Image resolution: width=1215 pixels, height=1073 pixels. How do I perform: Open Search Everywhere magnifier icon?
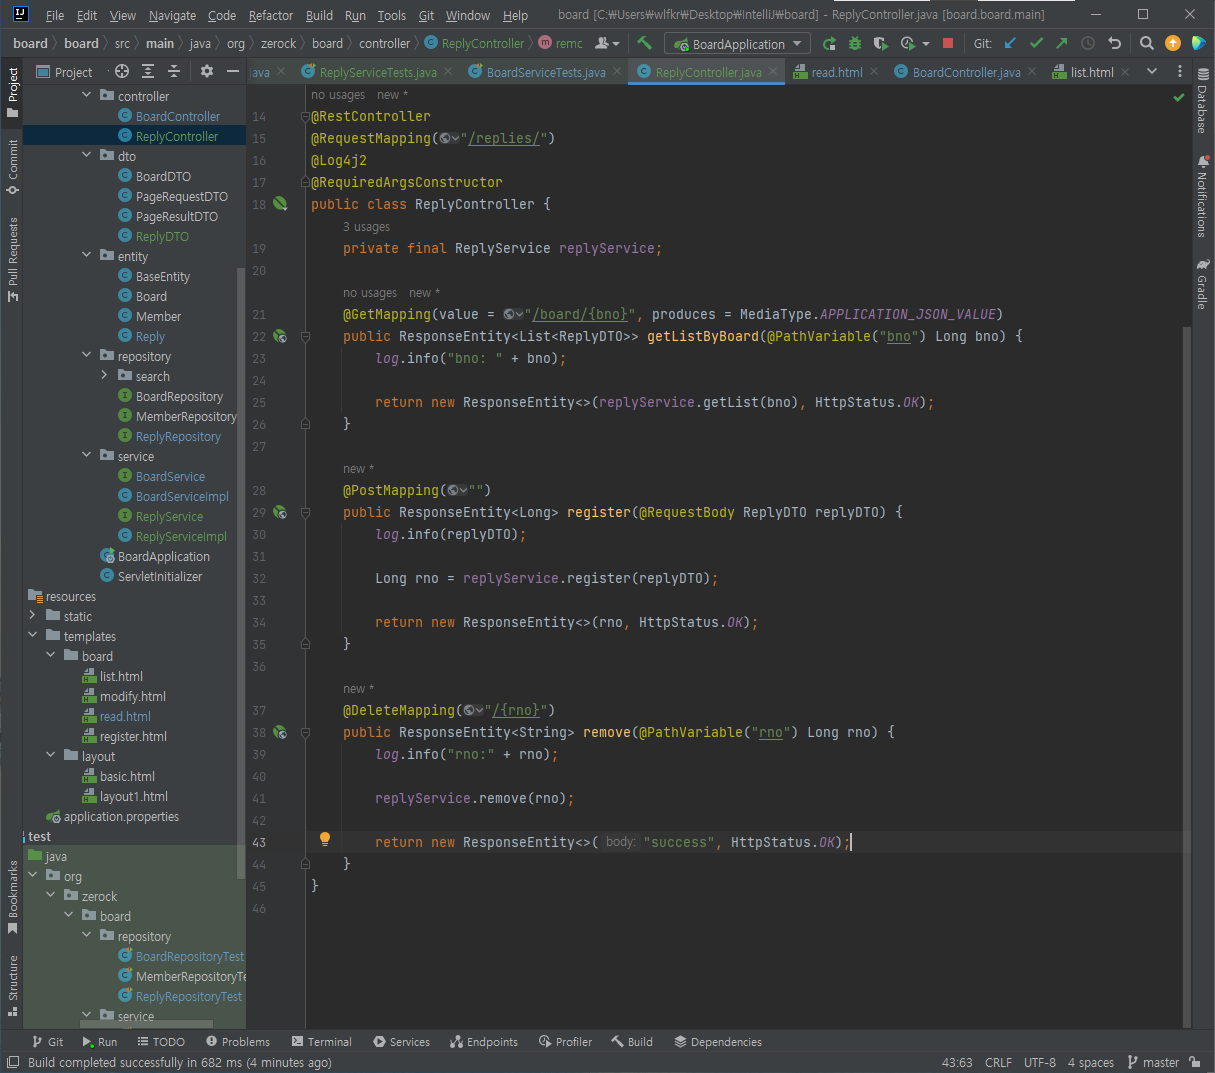(x=1147, y=43)
